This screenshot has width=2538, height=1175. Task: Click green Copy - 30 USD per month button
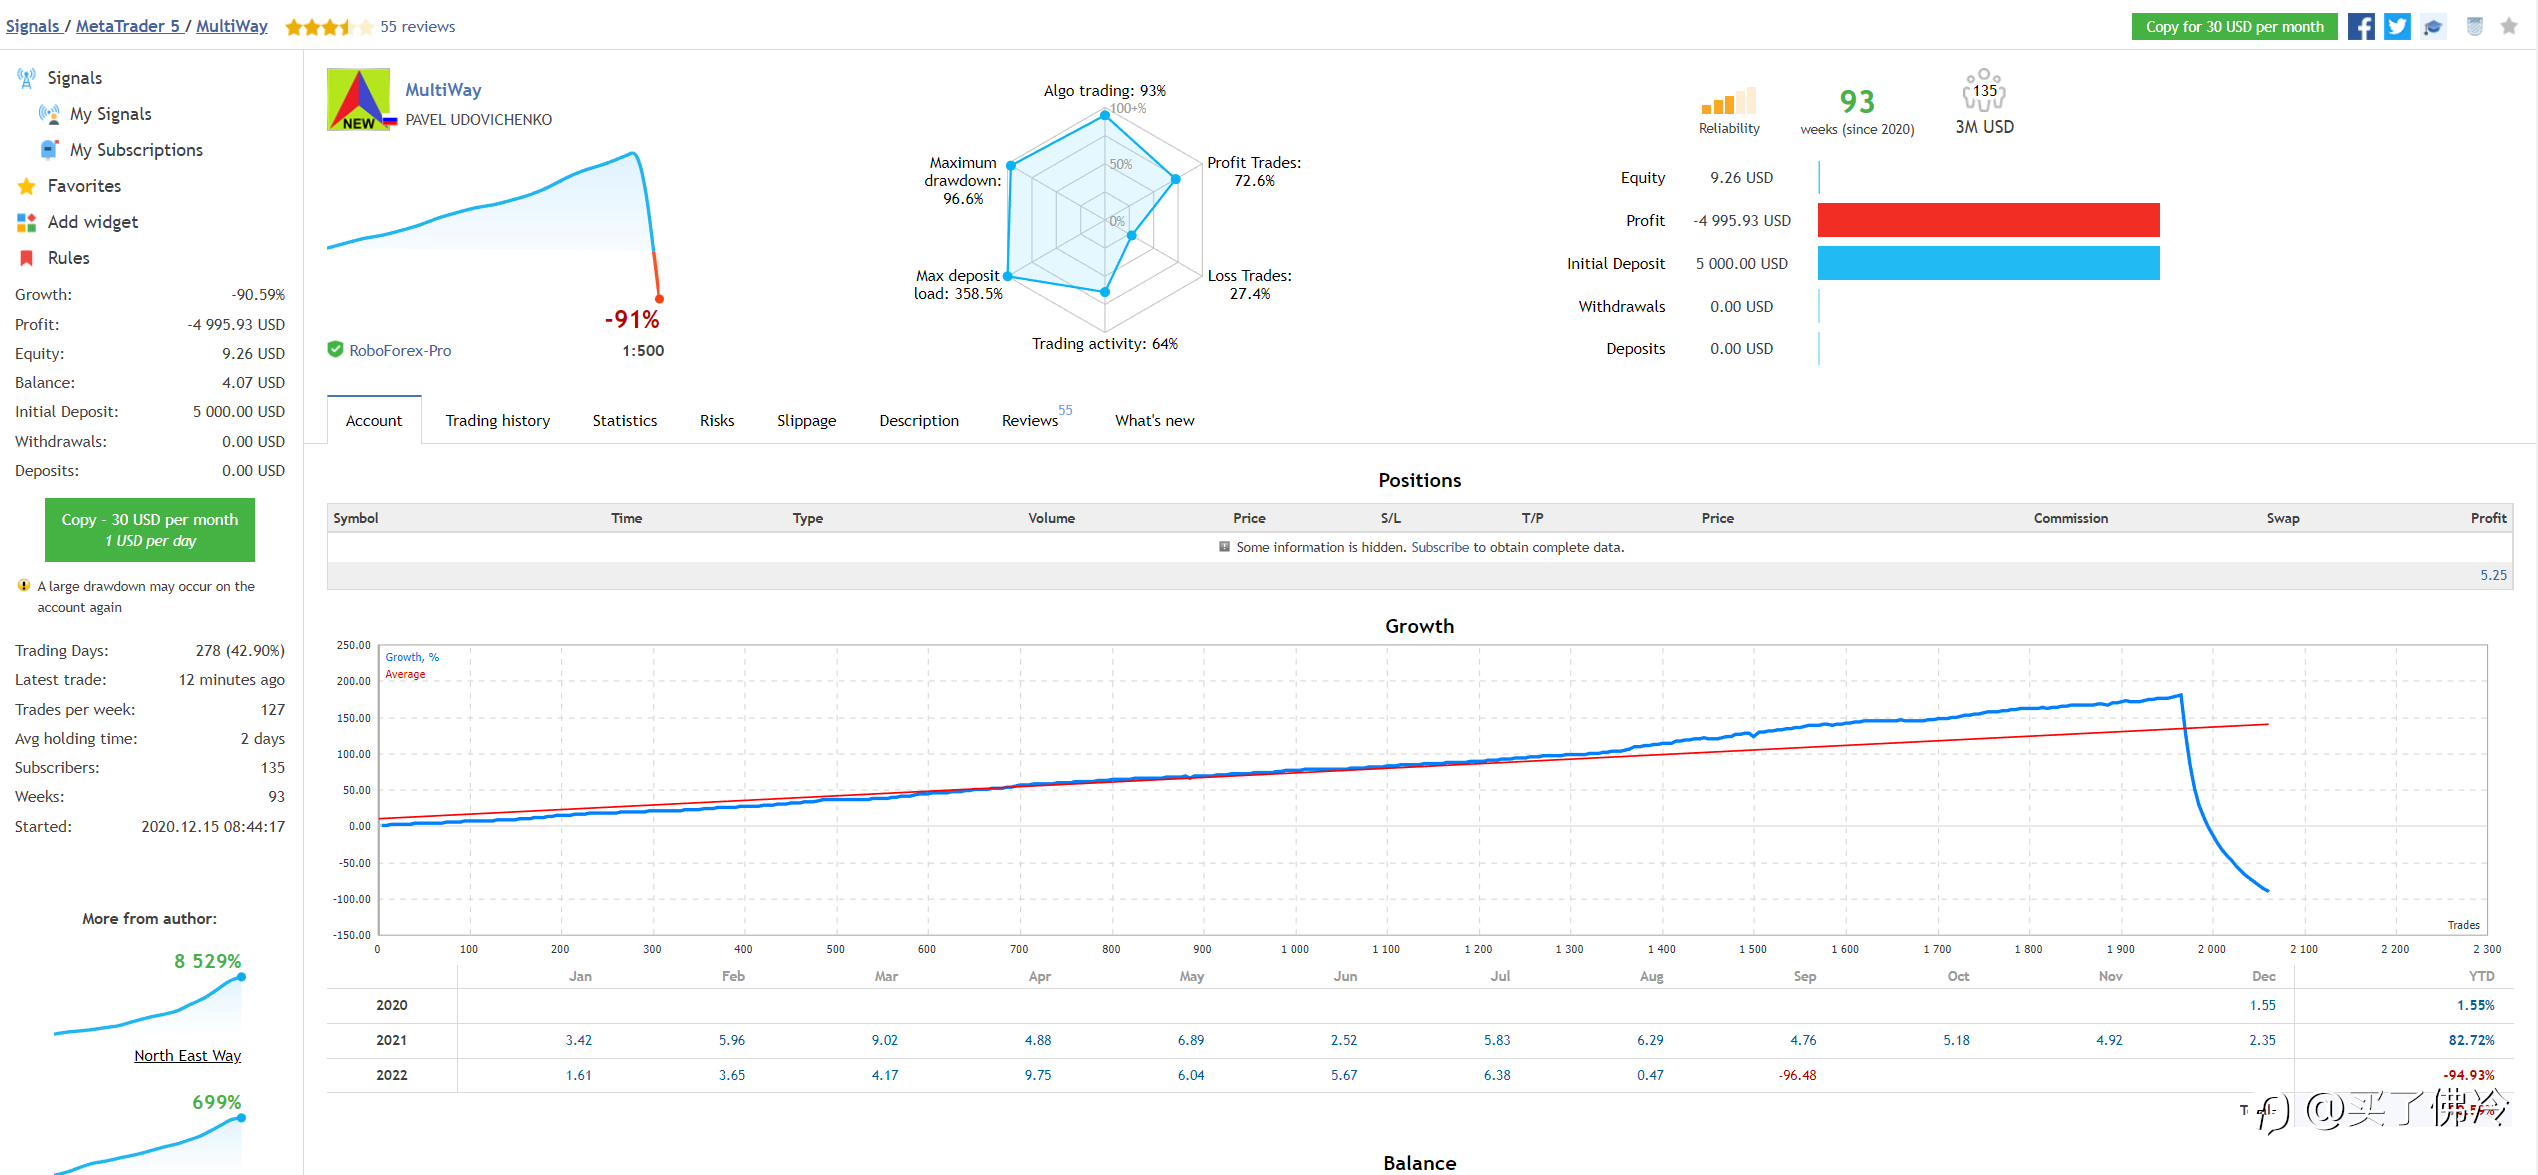pos(150,530)
